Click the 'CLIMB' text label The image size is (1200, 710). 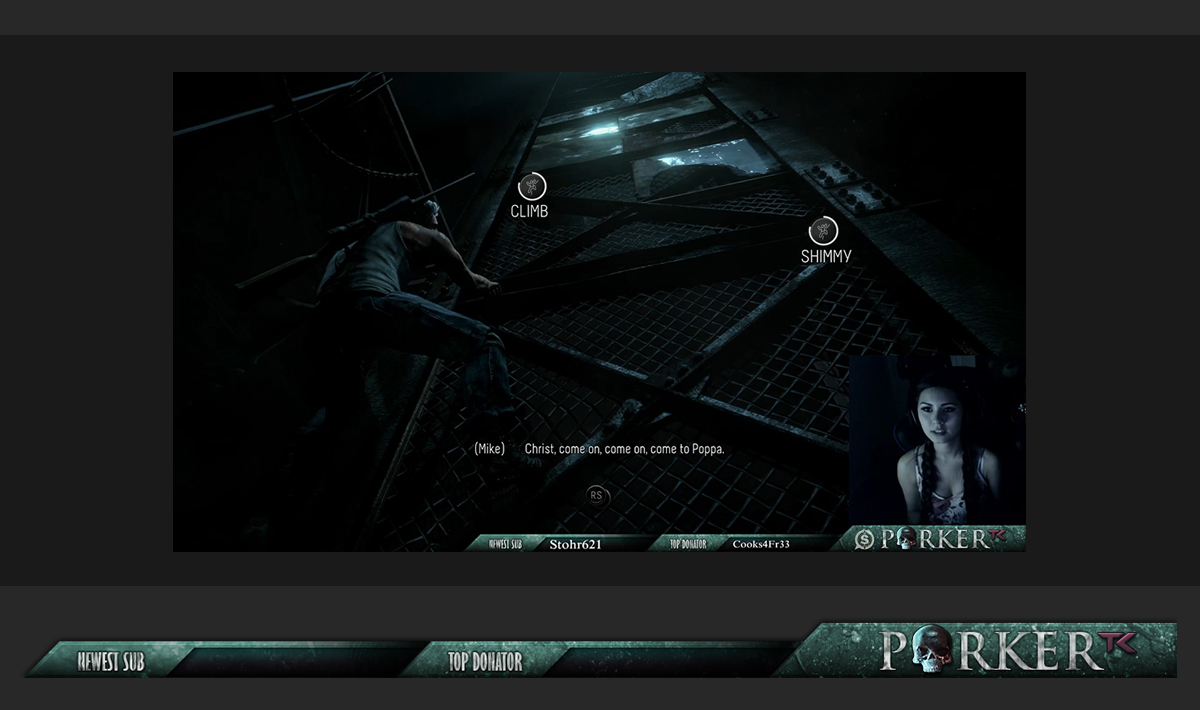(x=529, y=212)
